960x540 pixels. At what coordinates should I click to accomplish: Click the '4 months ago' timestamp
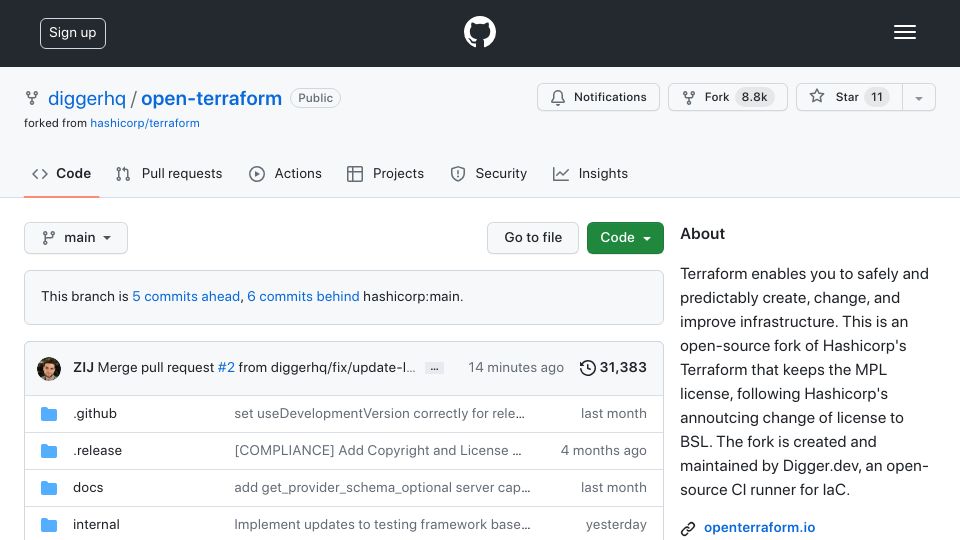[604, 451]
